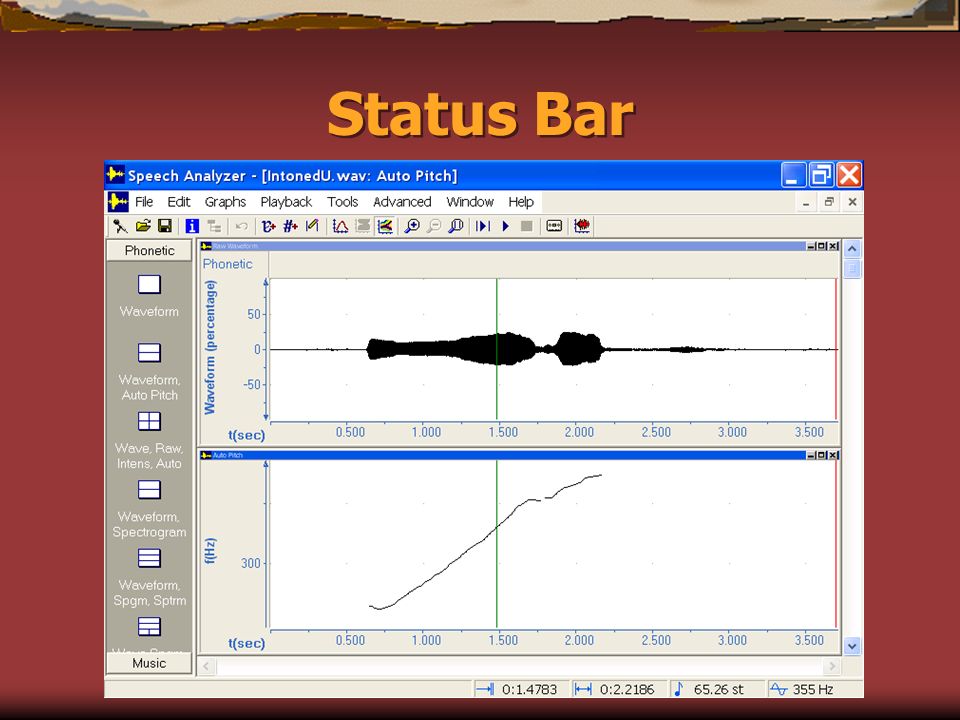Maximize the Auto Pitch graph pane
Image resolution: width=960 pixels, height=720 pixels.
822,455
